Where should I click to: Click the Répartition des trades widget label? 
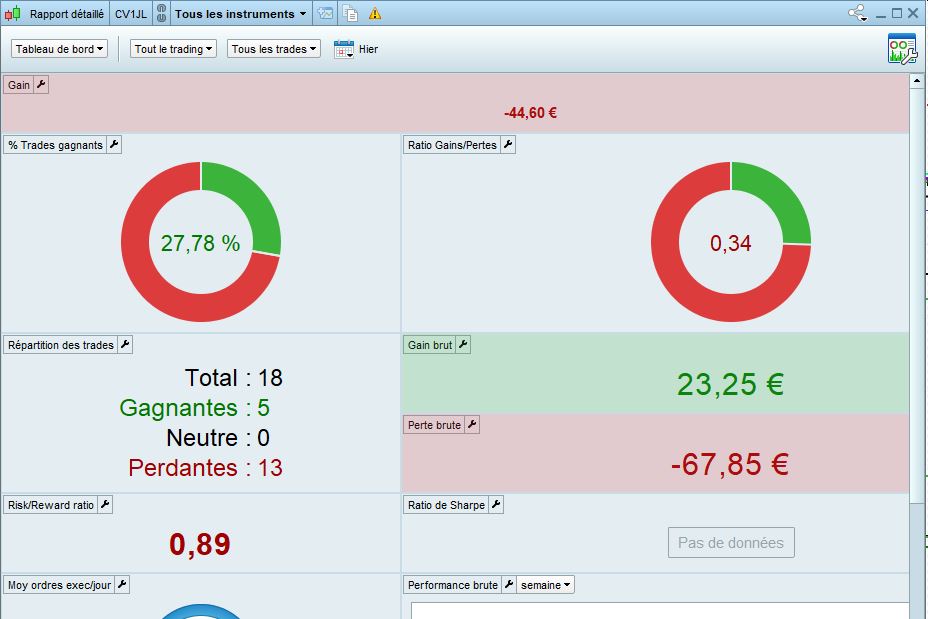[61, 344]
